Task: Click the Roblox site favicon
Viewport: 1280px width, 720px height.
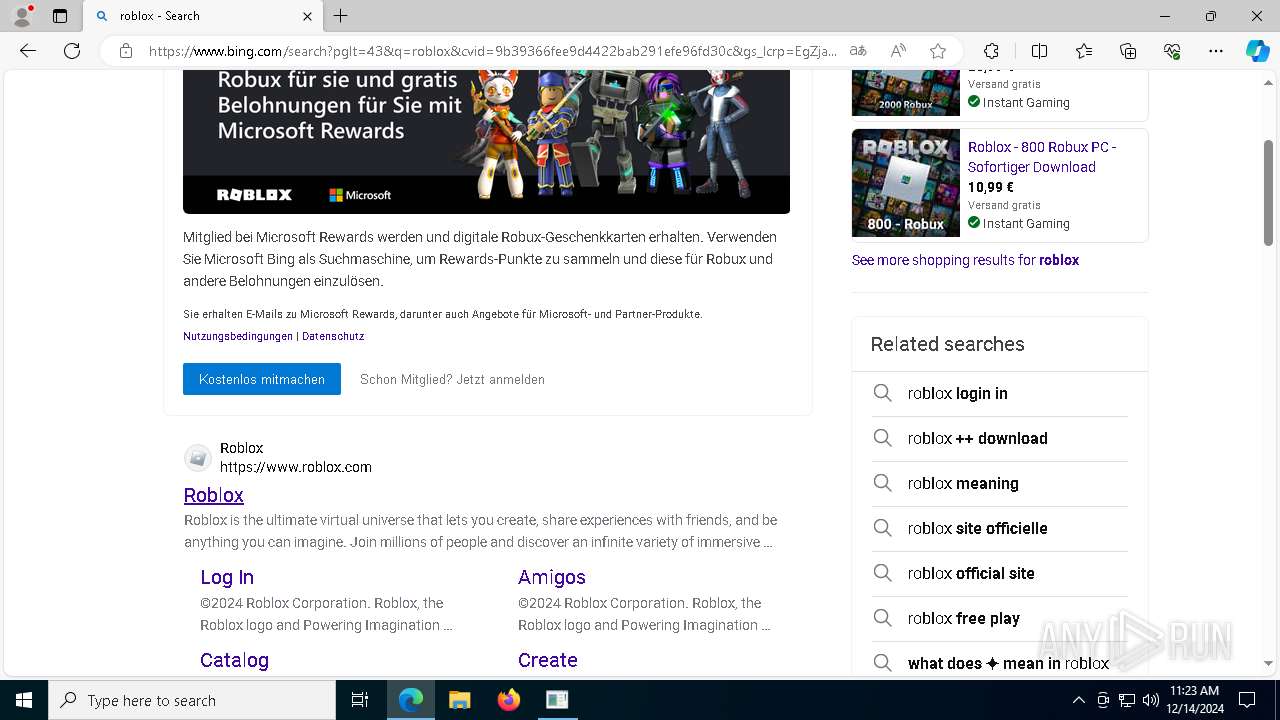Action: point(198,458)
